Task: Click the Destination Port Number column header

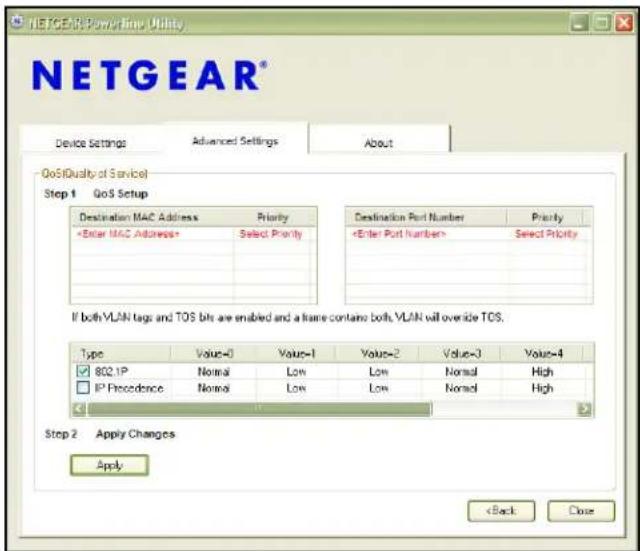Action: point(427,217)
